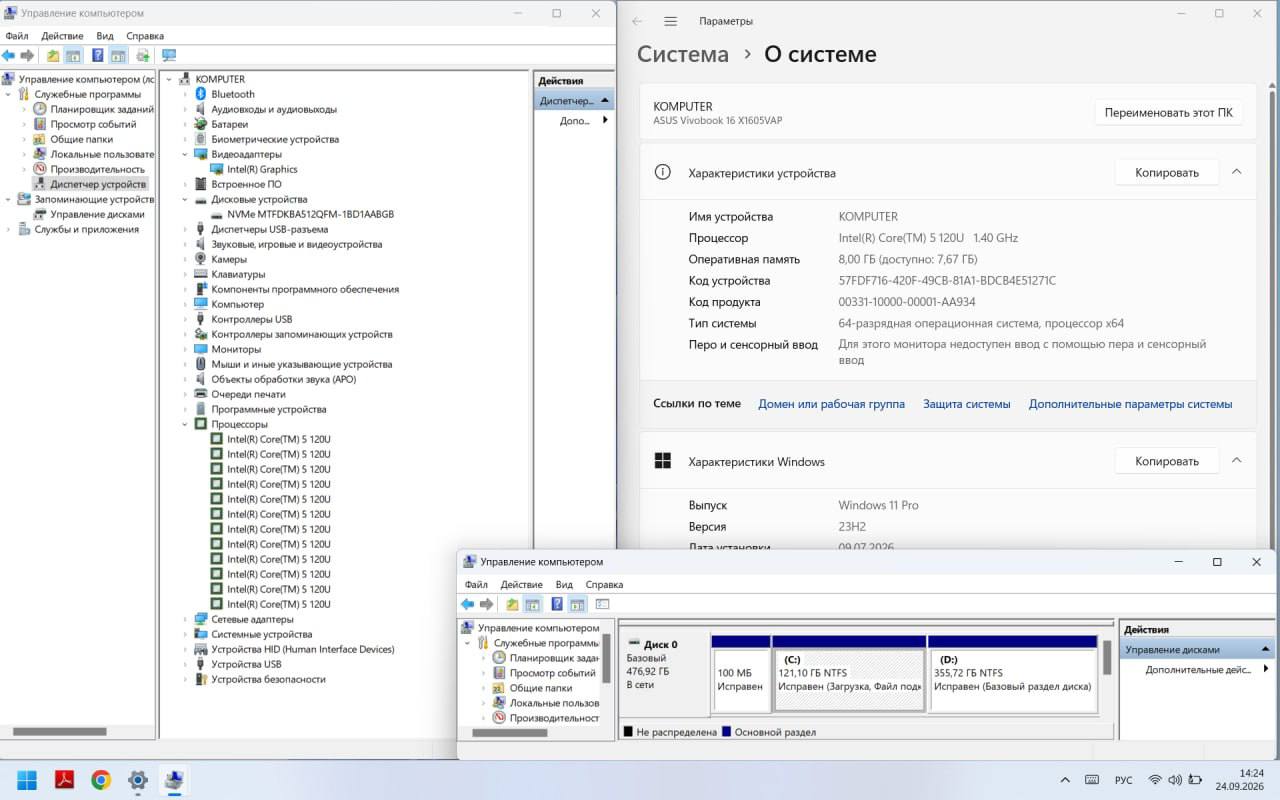
Task: Select the Intel(R) Graphics adapter
Action: [262, 169]
